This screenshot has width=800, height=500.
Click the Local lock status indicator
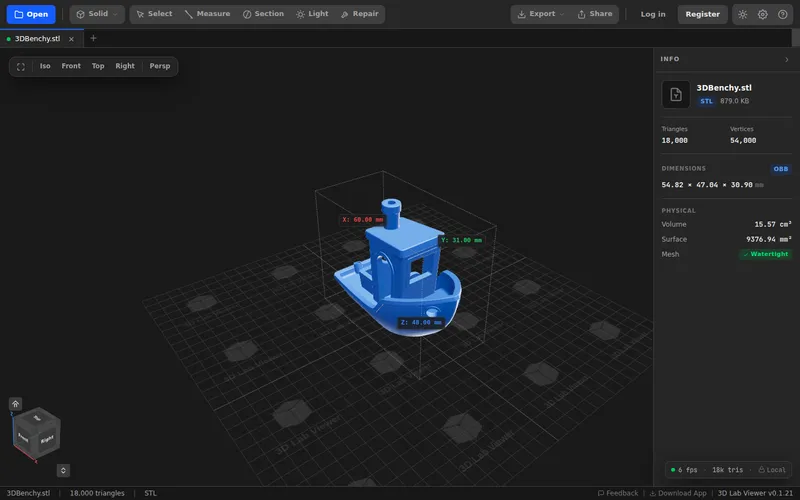pyautogui.click(x=772, y=470)
